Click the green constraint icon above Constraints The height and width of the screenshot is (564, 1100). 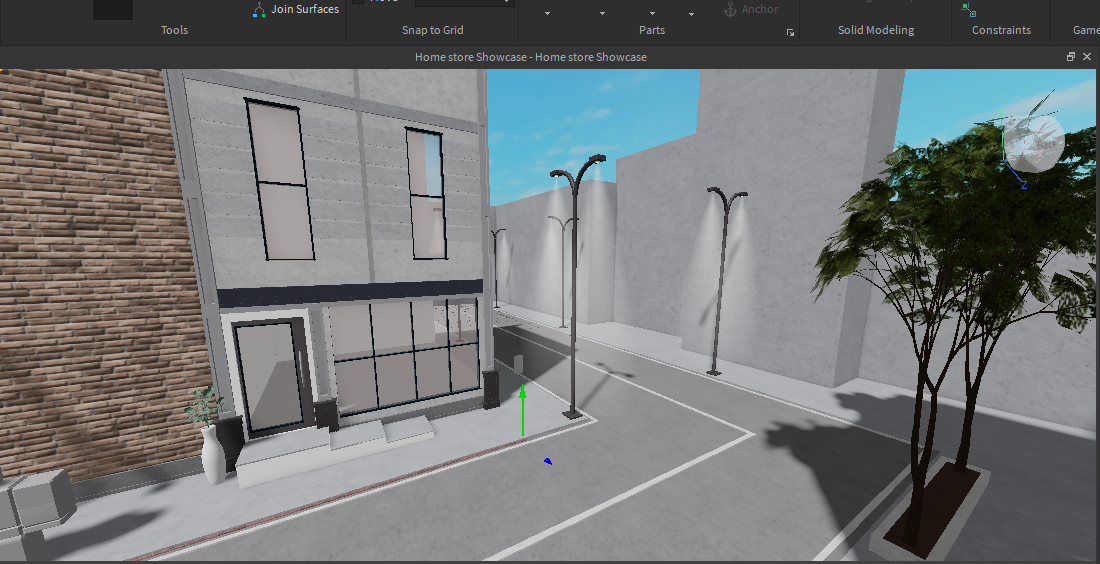point(969,9)
